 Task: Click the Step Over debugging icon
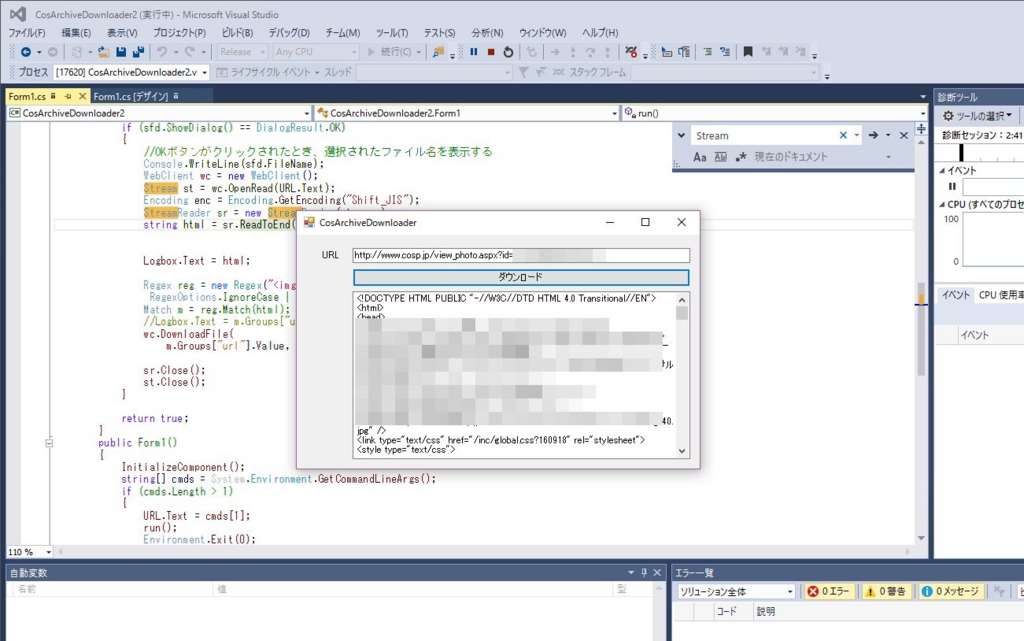590,52
